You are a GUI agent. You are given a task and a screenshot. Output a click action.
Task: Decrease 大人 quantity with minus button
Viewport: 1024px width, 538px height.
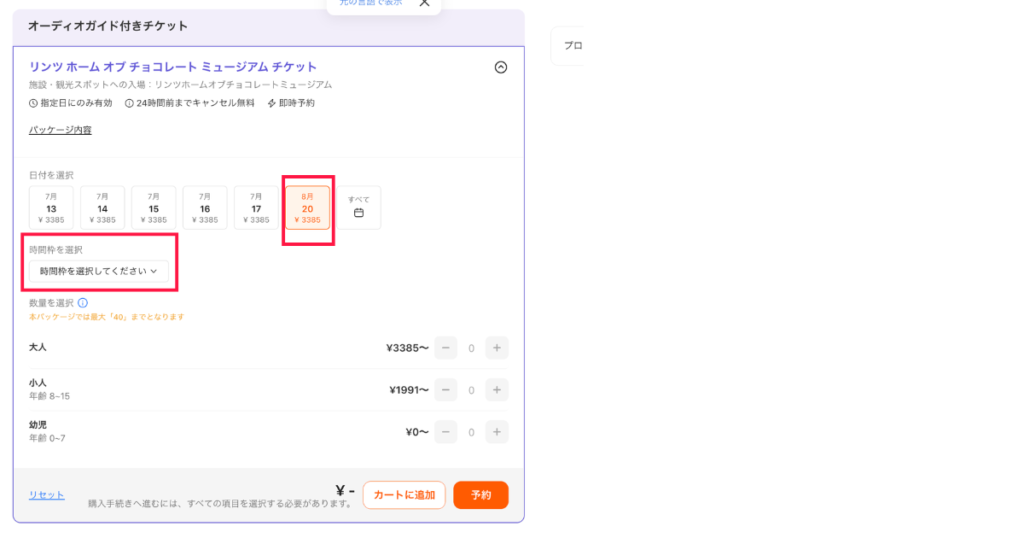point(446,348)
